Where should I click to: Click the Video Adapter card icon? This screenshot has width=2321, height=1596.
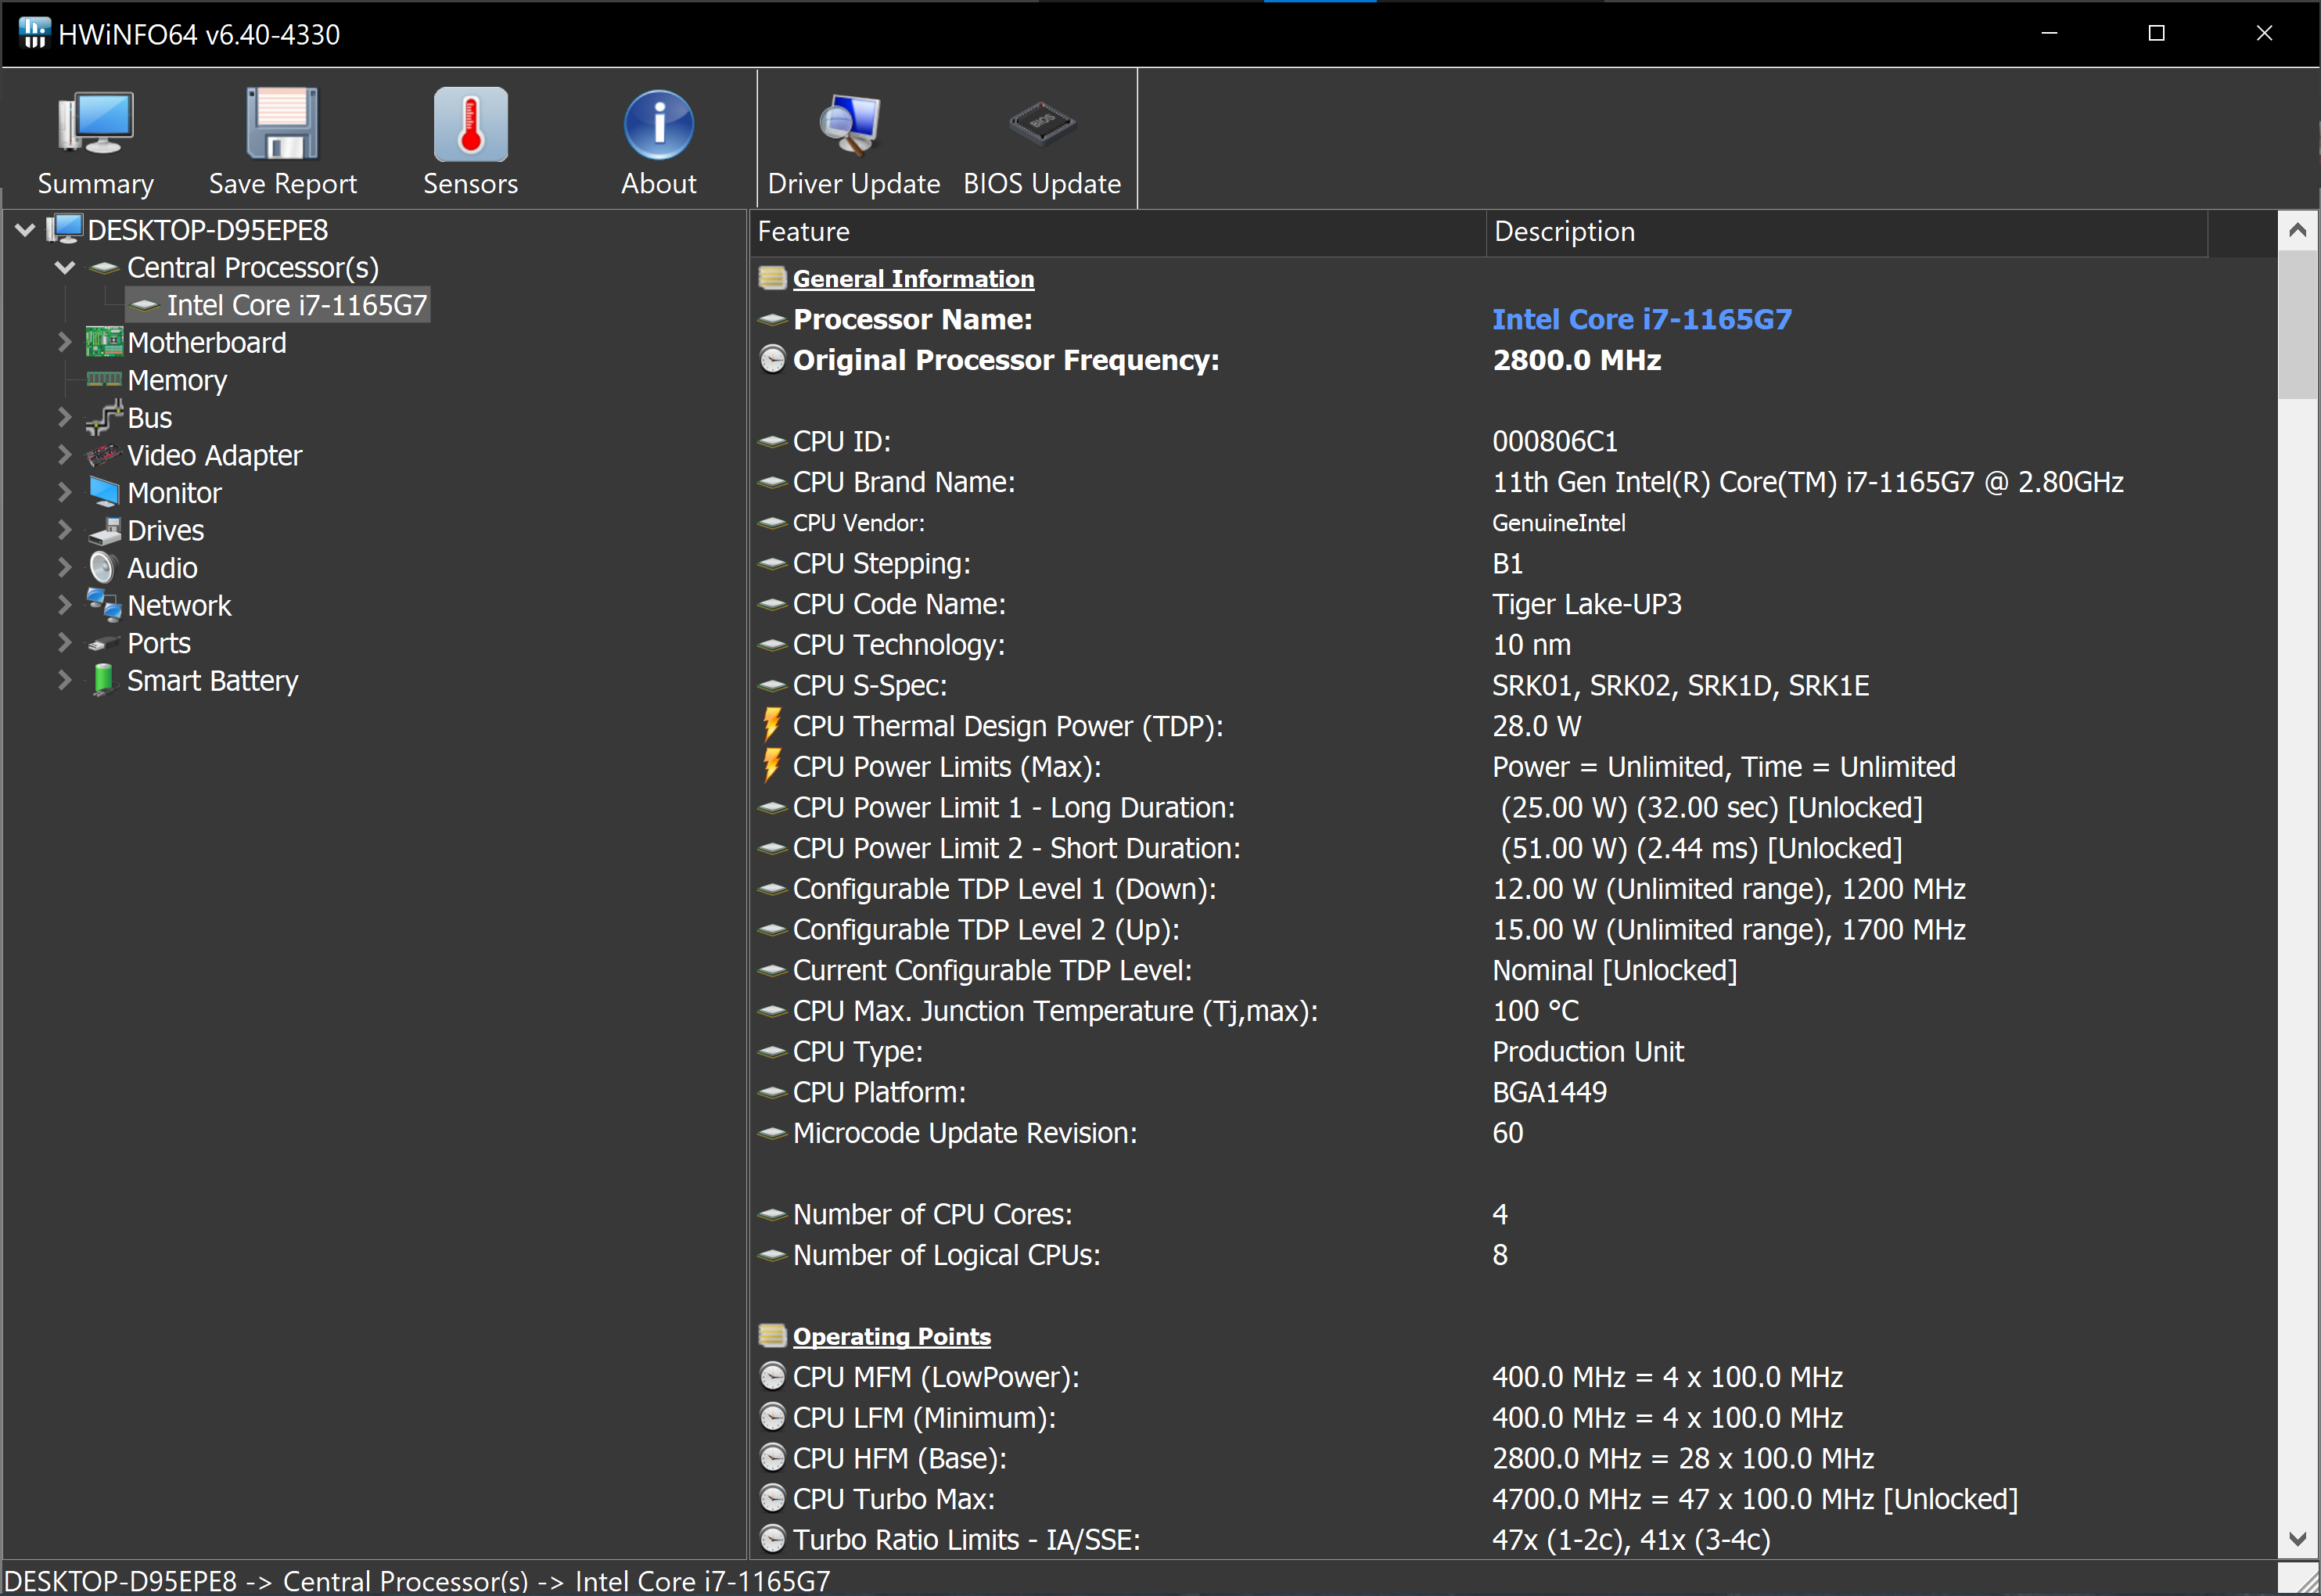coord(104,455)
